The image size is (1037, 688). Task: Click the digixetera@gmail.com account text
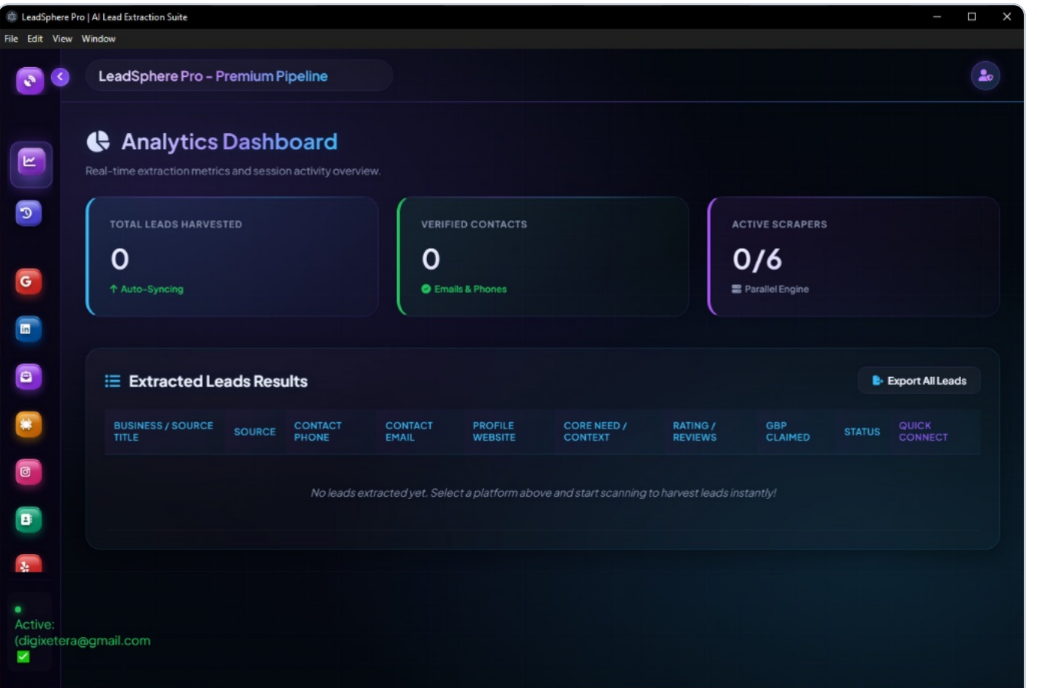83,640
